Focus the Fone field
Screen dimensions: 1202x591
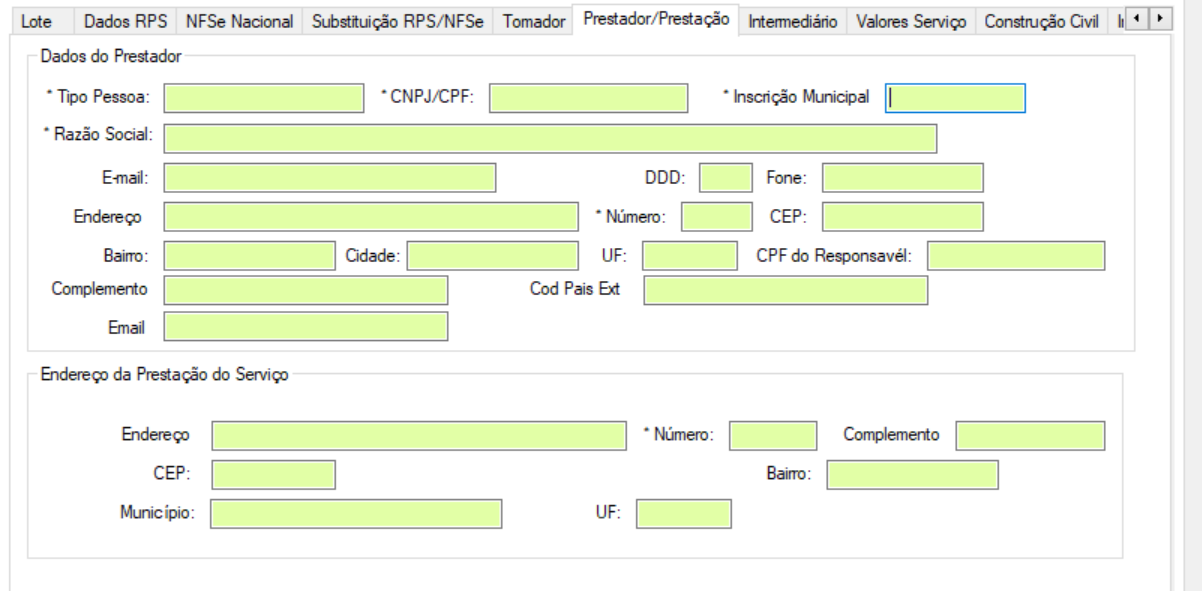[903, 177]
